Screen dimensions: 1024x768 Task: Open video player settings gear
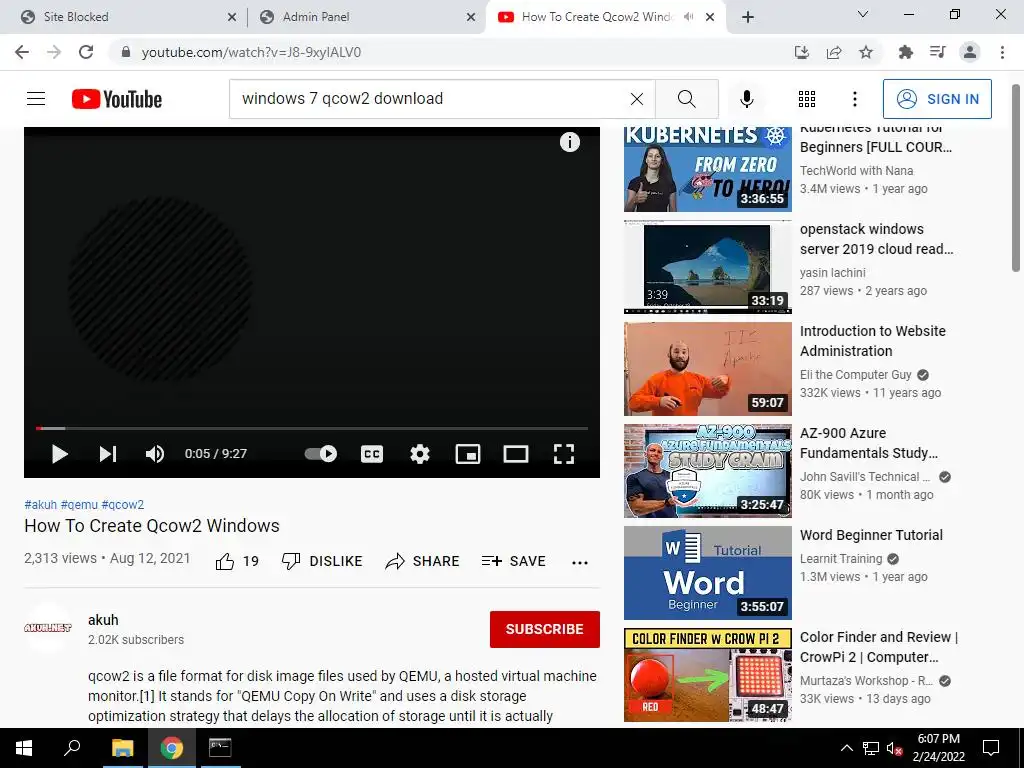click(x=419, y=454)
